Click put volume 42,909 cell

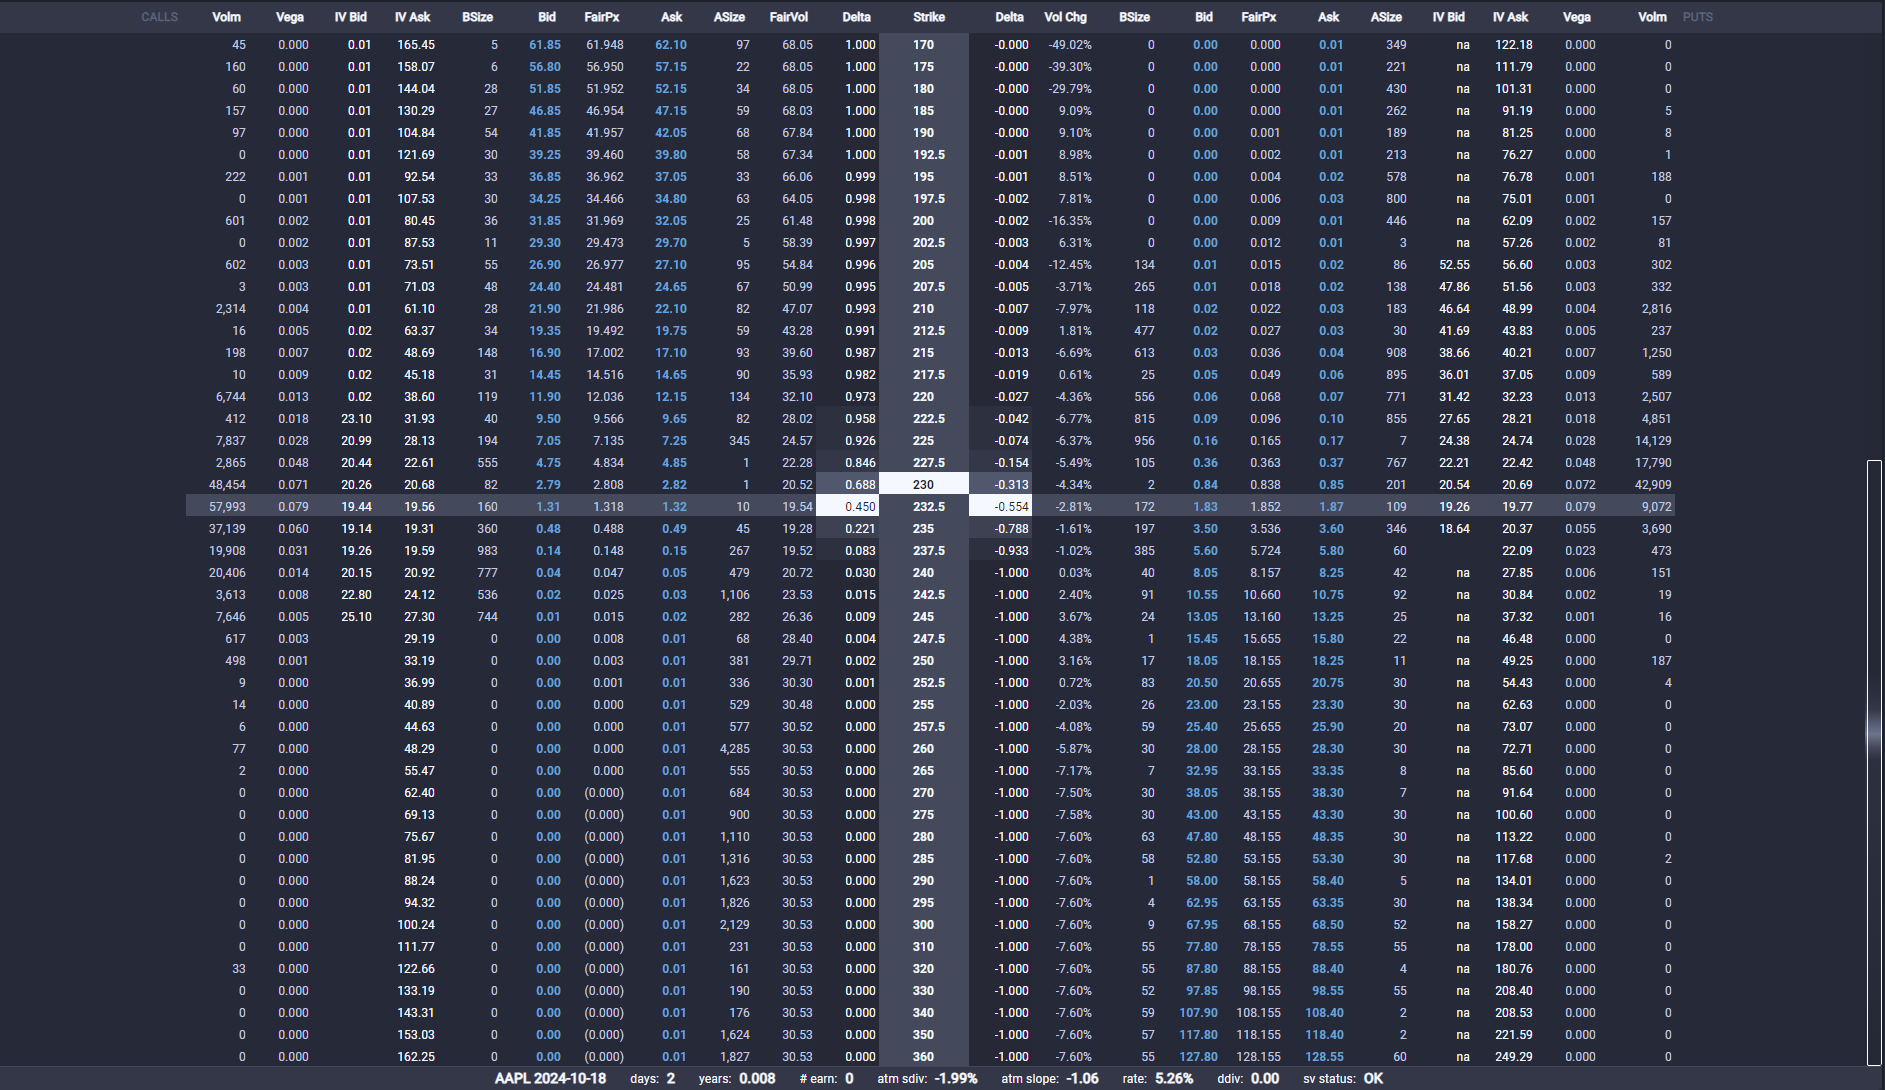coord(1653,485)
